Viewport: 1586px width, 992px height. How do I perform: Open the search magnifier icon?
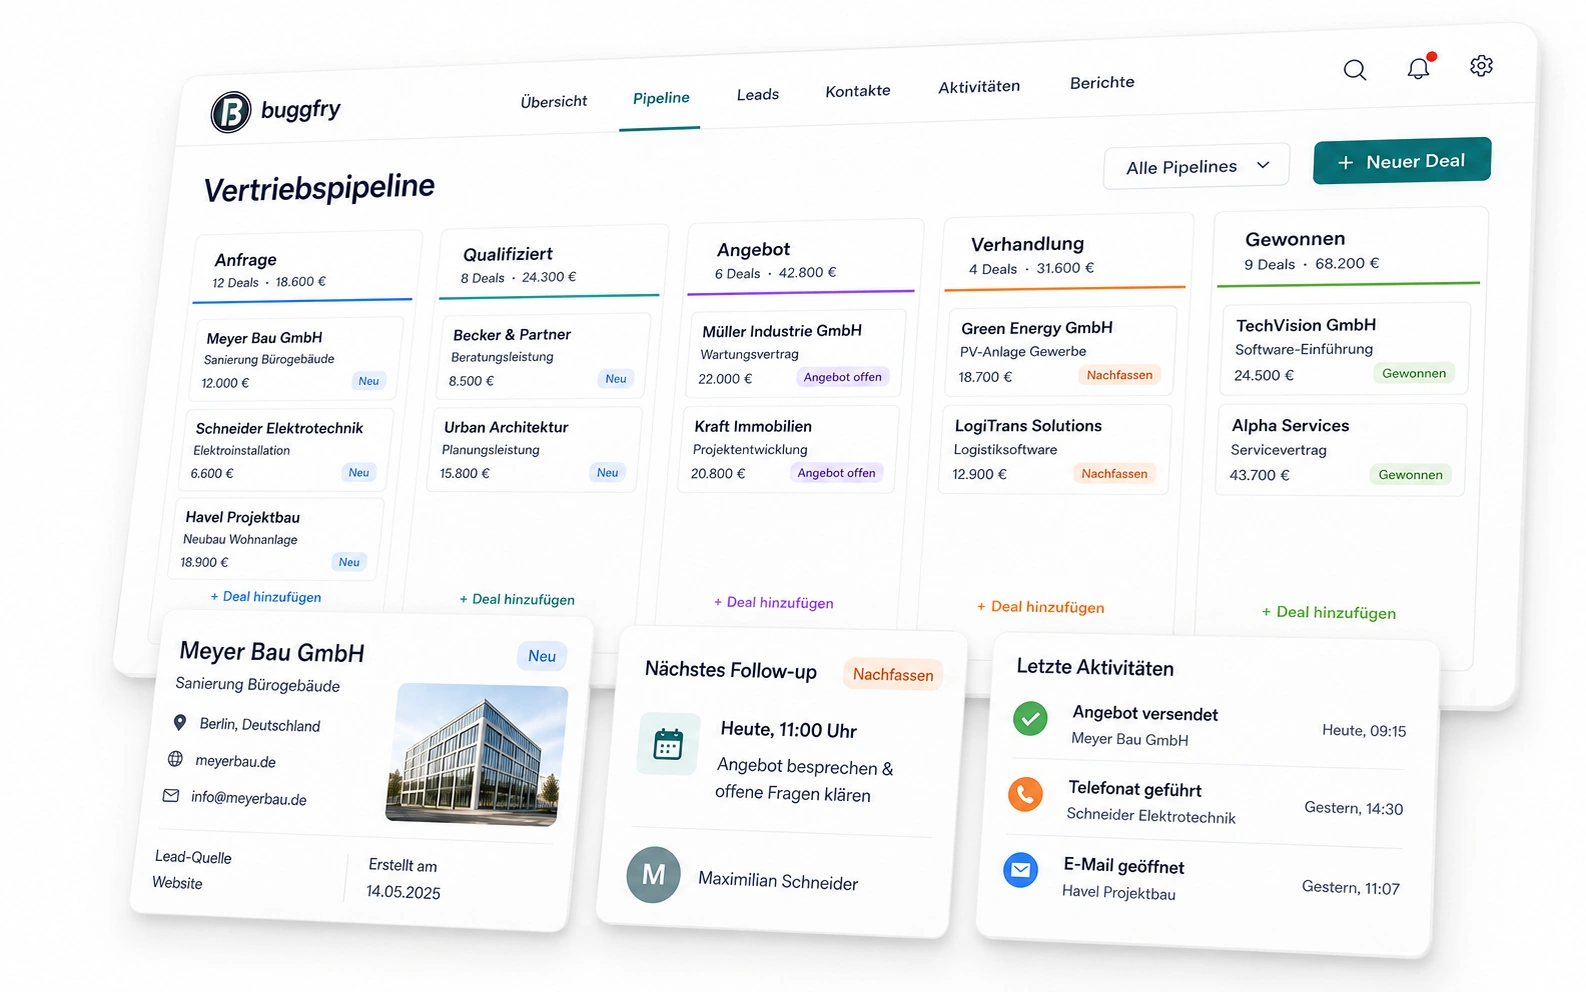(1354, 70)
